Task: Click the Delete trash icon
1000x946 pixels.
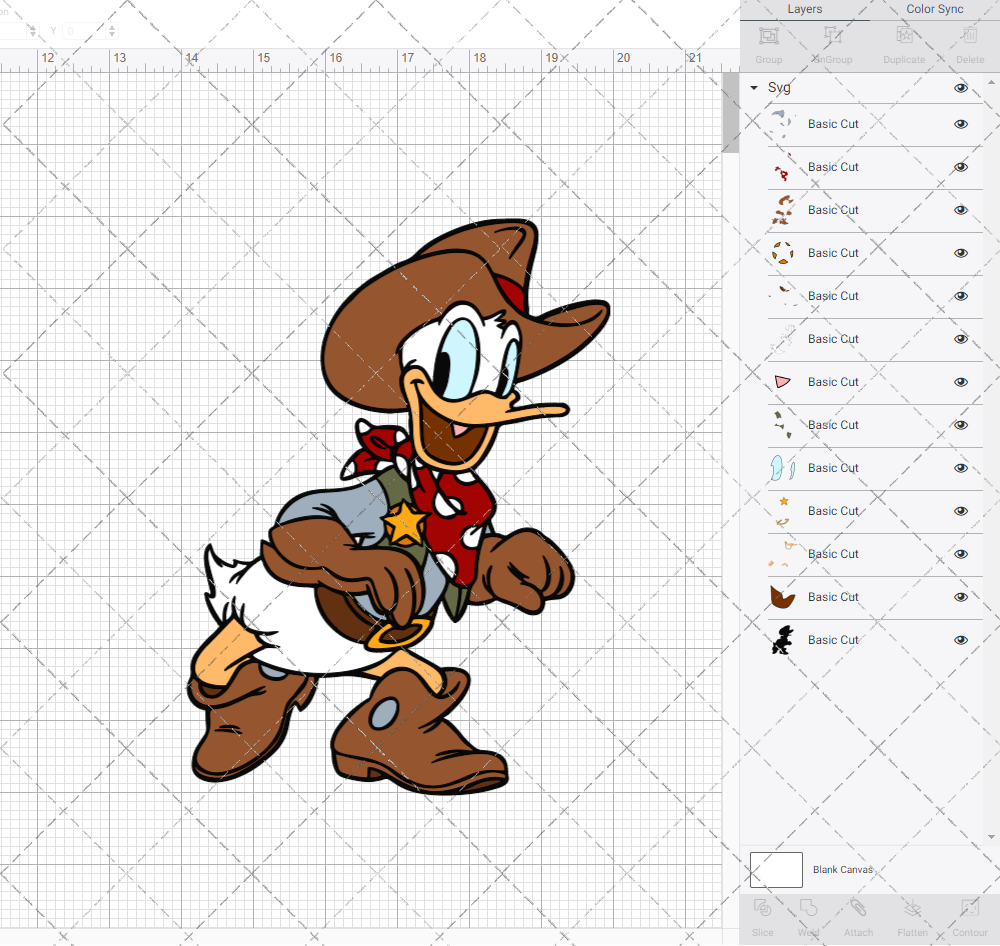Action: pos(970,35)
